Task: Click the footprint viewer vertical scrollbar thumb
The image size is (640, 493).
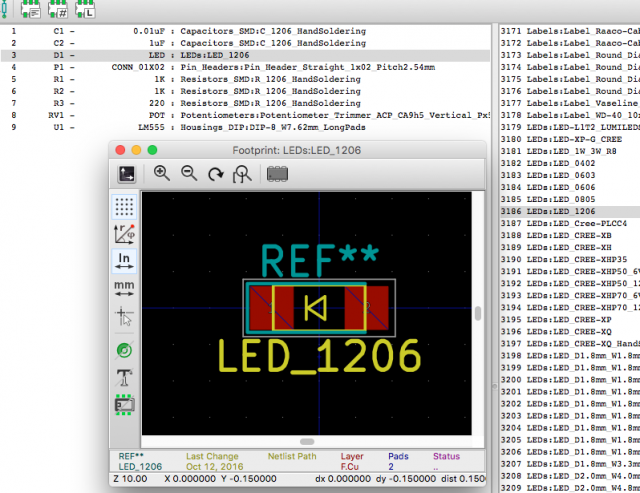Action: (478, 313)
